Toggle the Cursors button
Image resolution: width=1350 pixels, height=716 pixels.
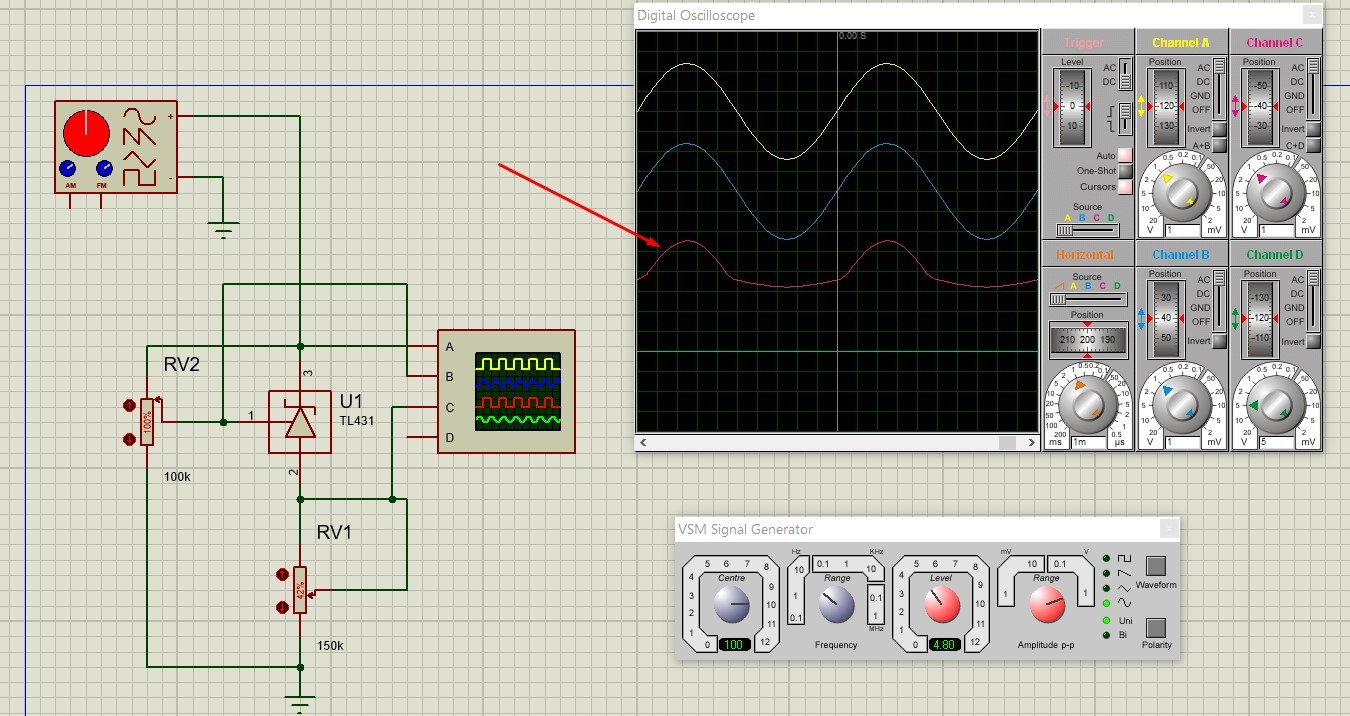click(1124, 187)
